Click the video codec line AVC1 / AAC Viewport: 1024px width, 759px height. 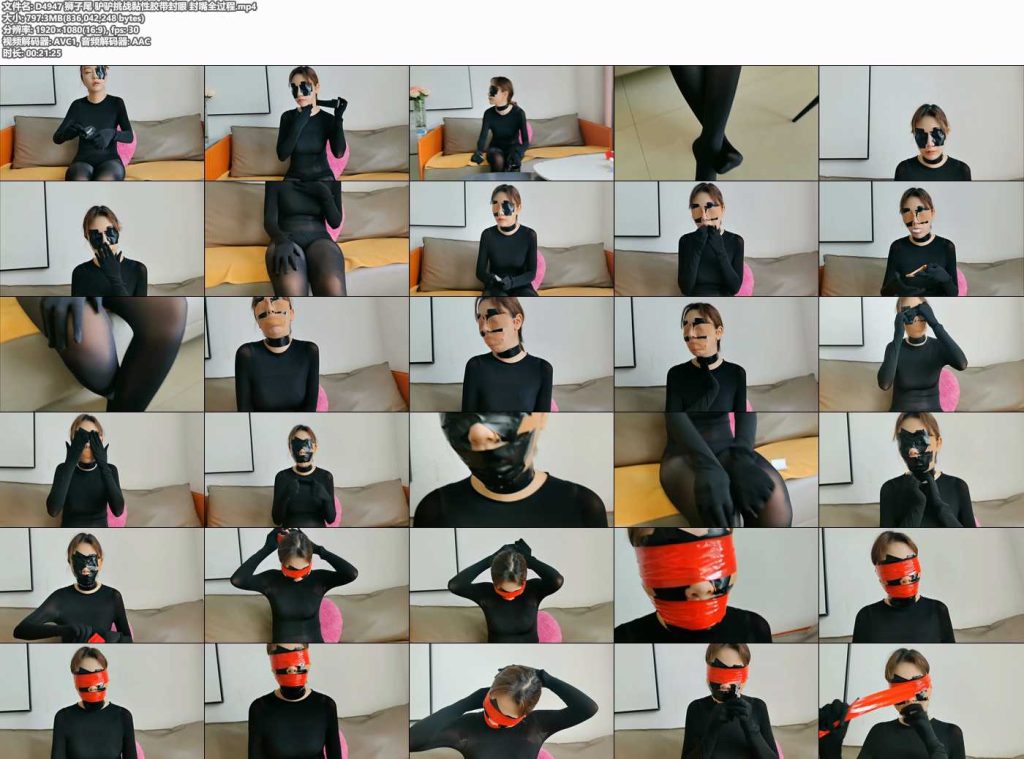(76, 41)
